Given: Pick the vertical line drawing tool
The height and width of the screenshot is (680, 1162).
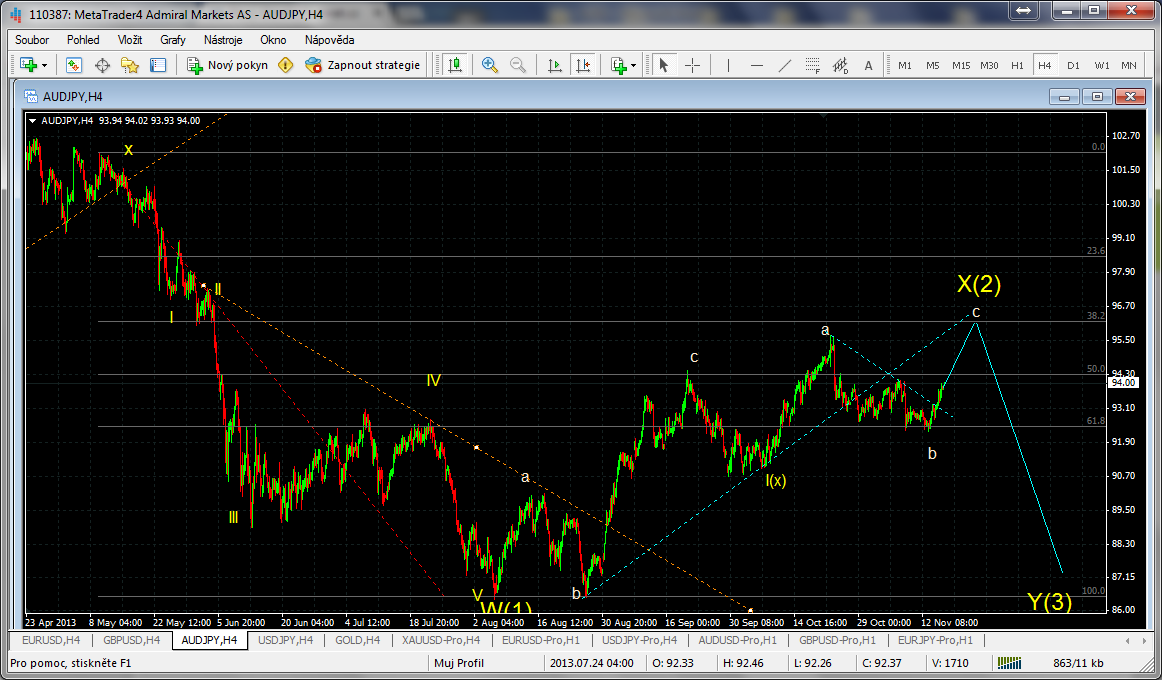Looking at the screenshot, I should coord(728,65).
